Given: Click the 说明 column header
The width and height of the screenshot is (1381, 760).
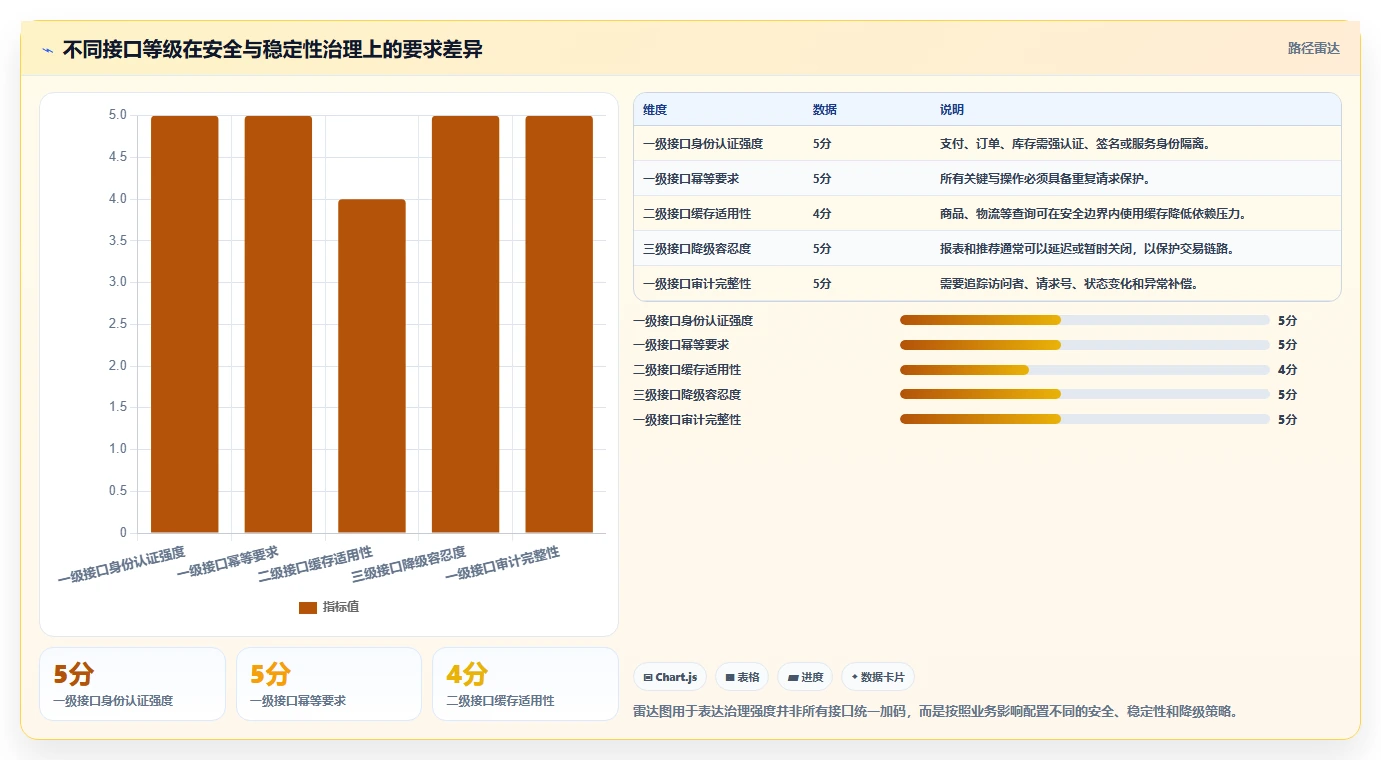Looking at the screenshot, I should (x=952, y=109).
